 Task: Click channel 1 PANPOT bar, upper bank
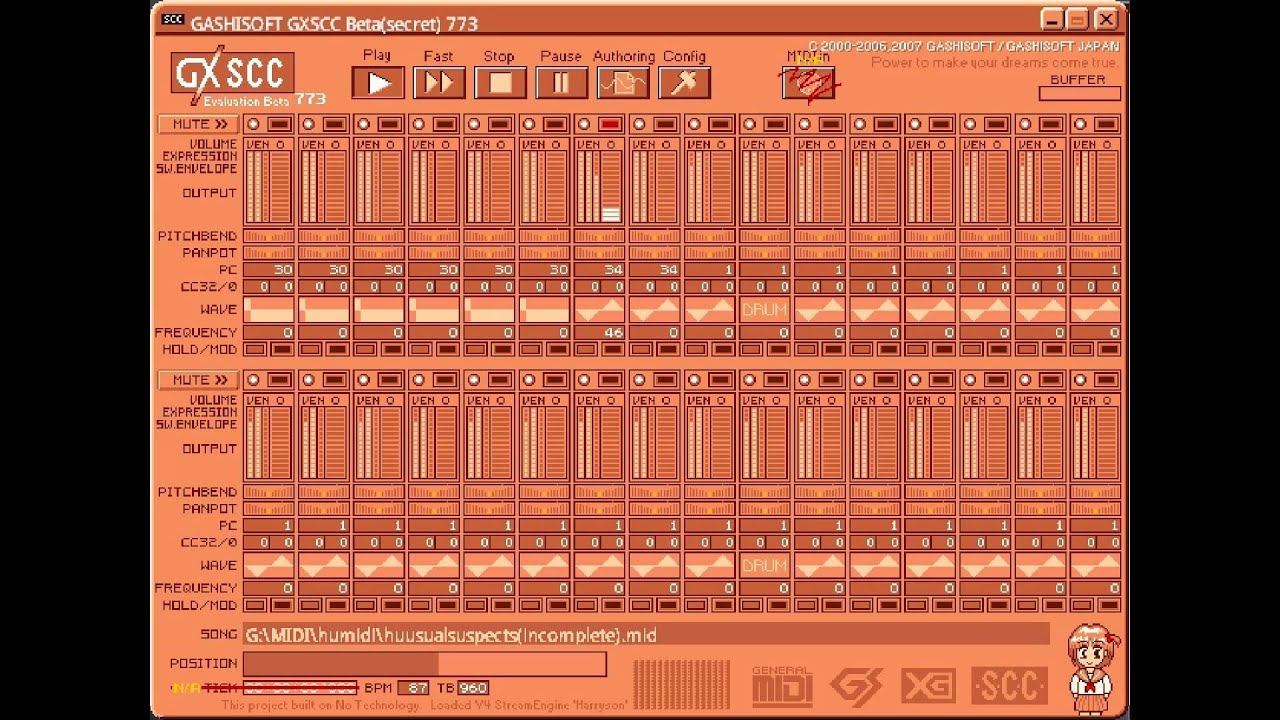click(x=269, y=253)
